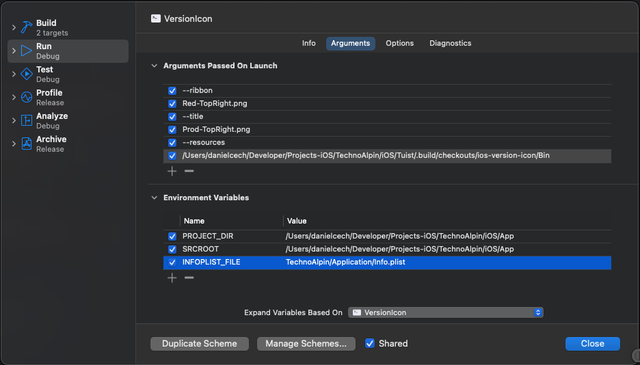This screenshot has height=365, width=640.
Task: Add a new launch argument with plus
Action: [x=172, y=171]
